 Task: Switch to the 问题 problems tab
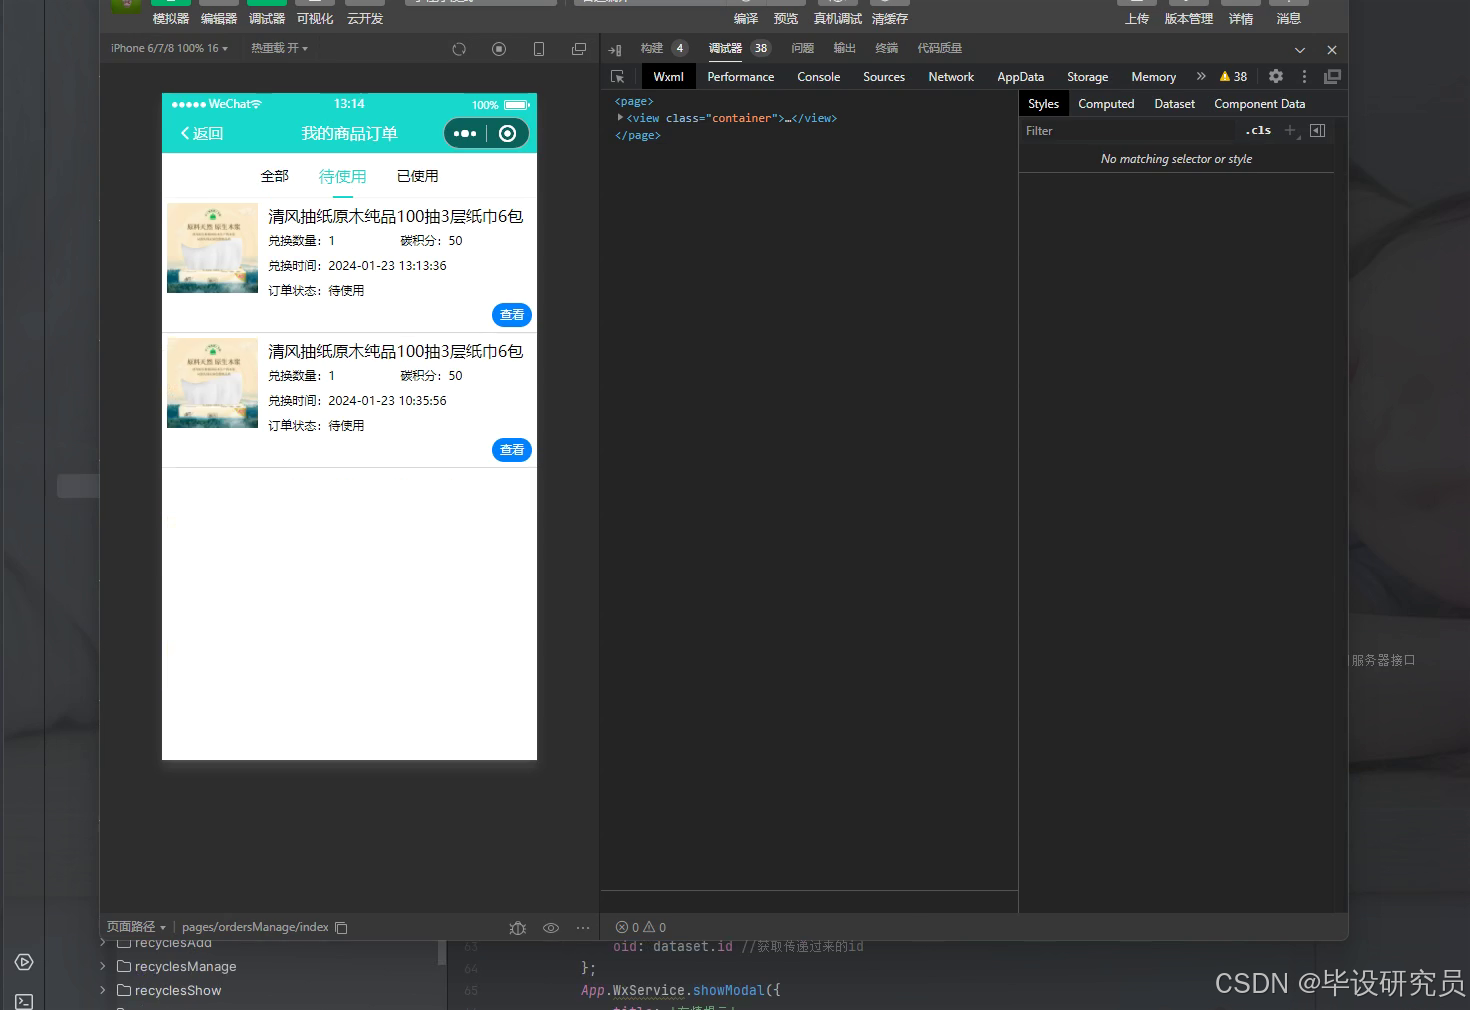(803, 48)
